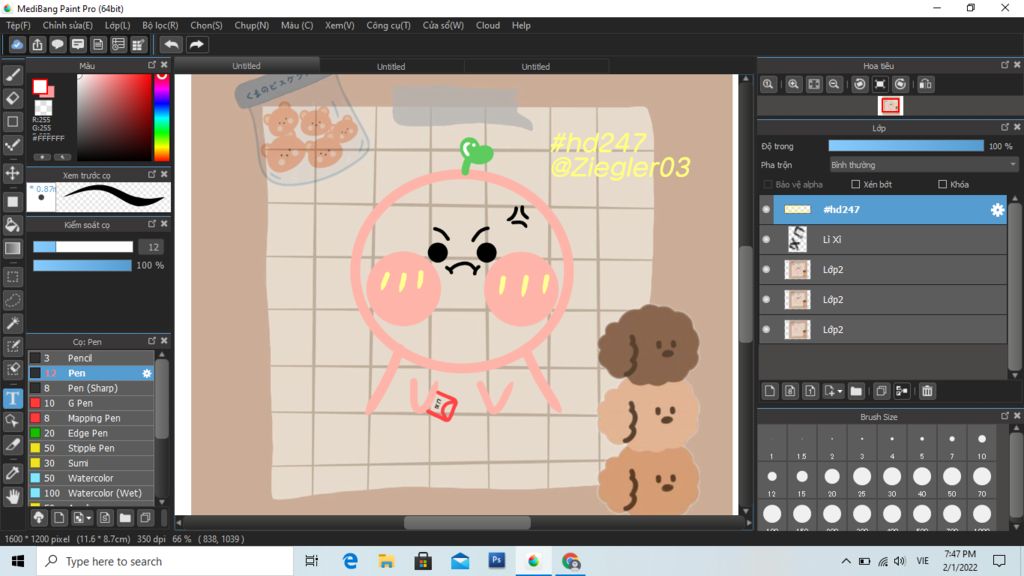
Task: Open the Tệp(F) menu
Action: (18, 25)
